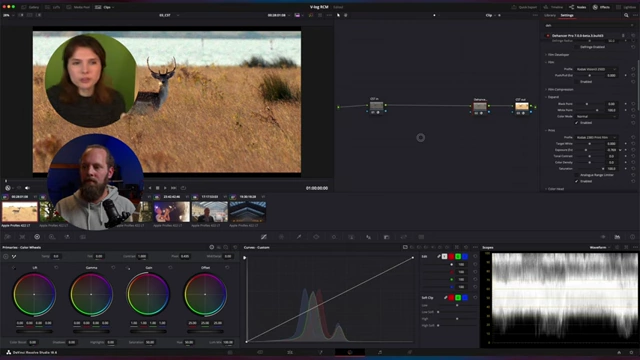Toggle the Expand section Enabled checkbox
This screenshot has height=360, width=640.
577,123
